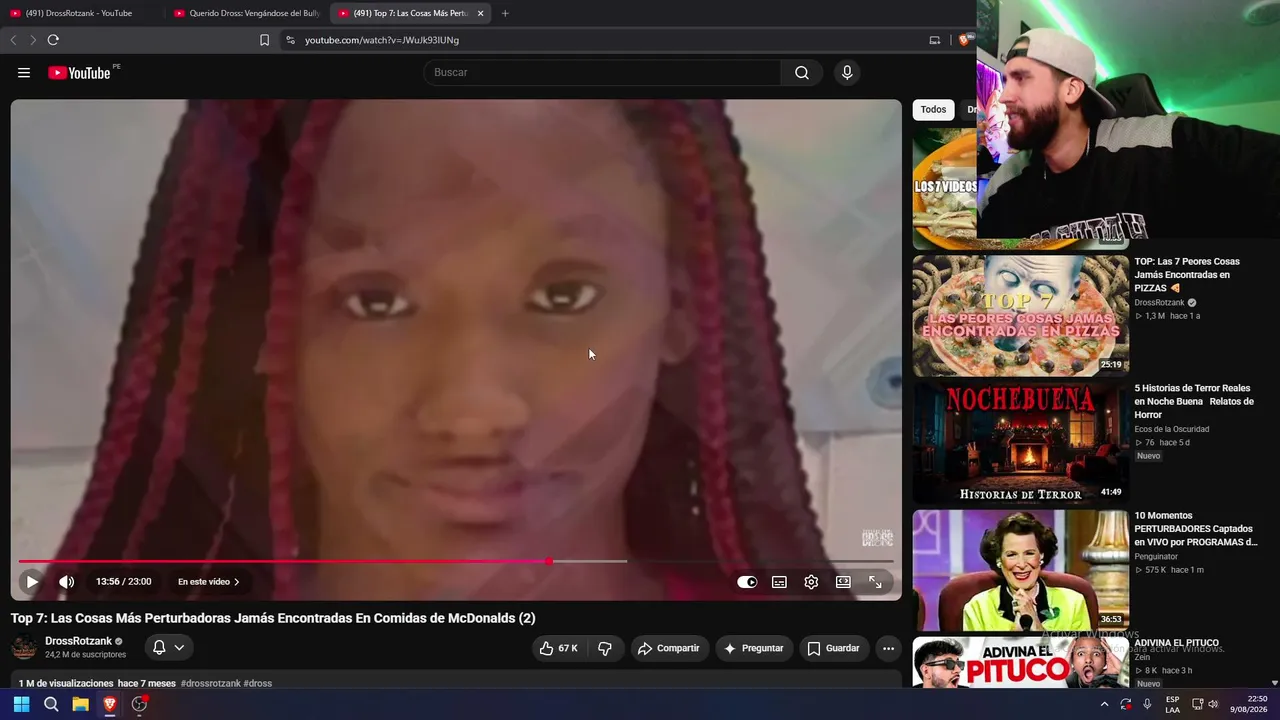Open a new browser tab
The image size is (1280, 720).
pyautogui.click(x=505, y=13)
